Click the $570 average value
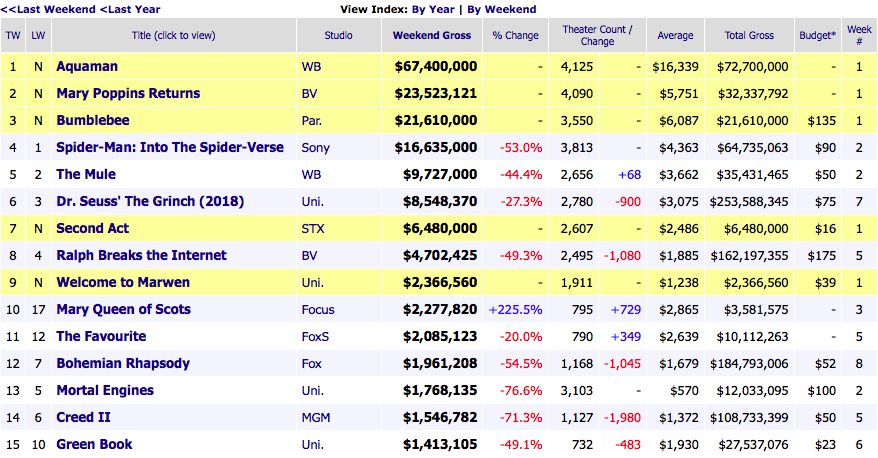Screen dimensions: 878x458 pos(684,390)
